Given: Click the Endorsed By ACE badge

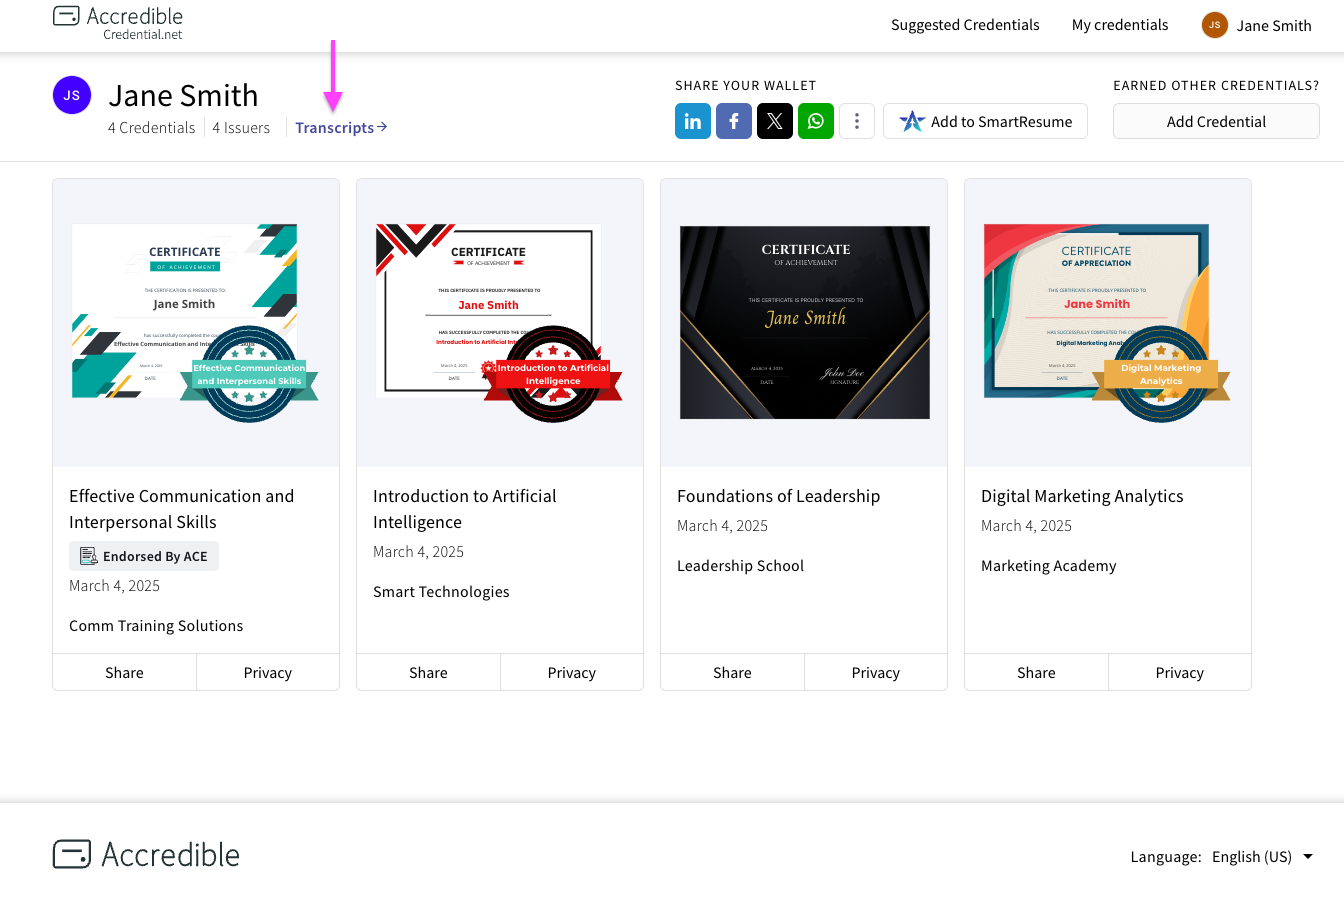Looking at the screenshot, I should [144, 556].
